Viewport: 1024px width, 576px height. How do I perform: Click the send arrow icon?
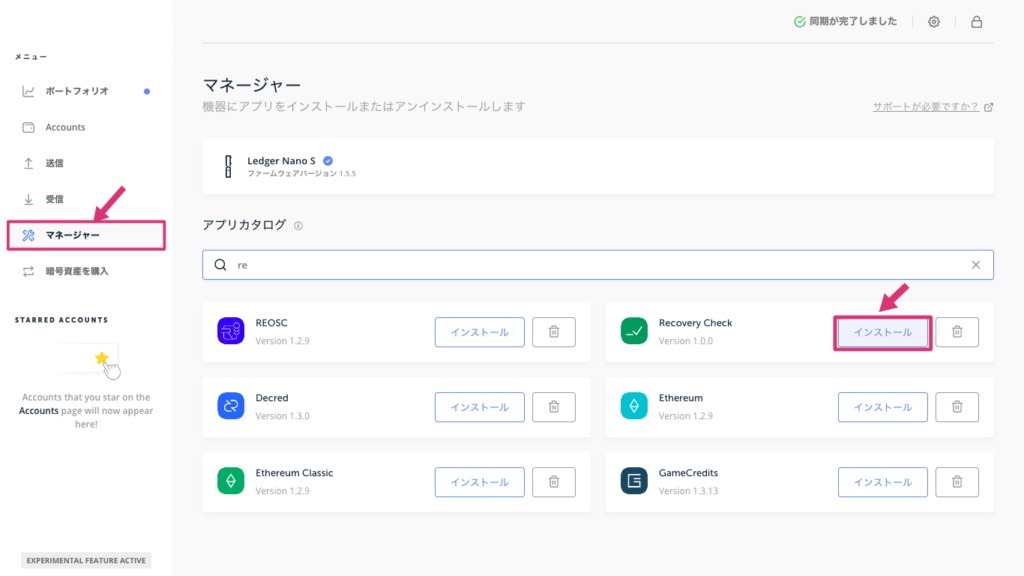(28, 163)
